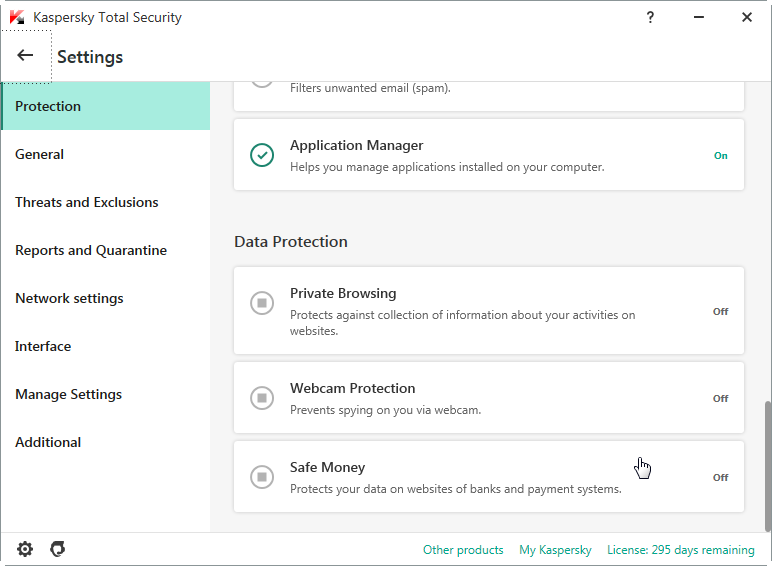Open the help question mark icon
Screen dimensions: 772x566
coord(650,17)
